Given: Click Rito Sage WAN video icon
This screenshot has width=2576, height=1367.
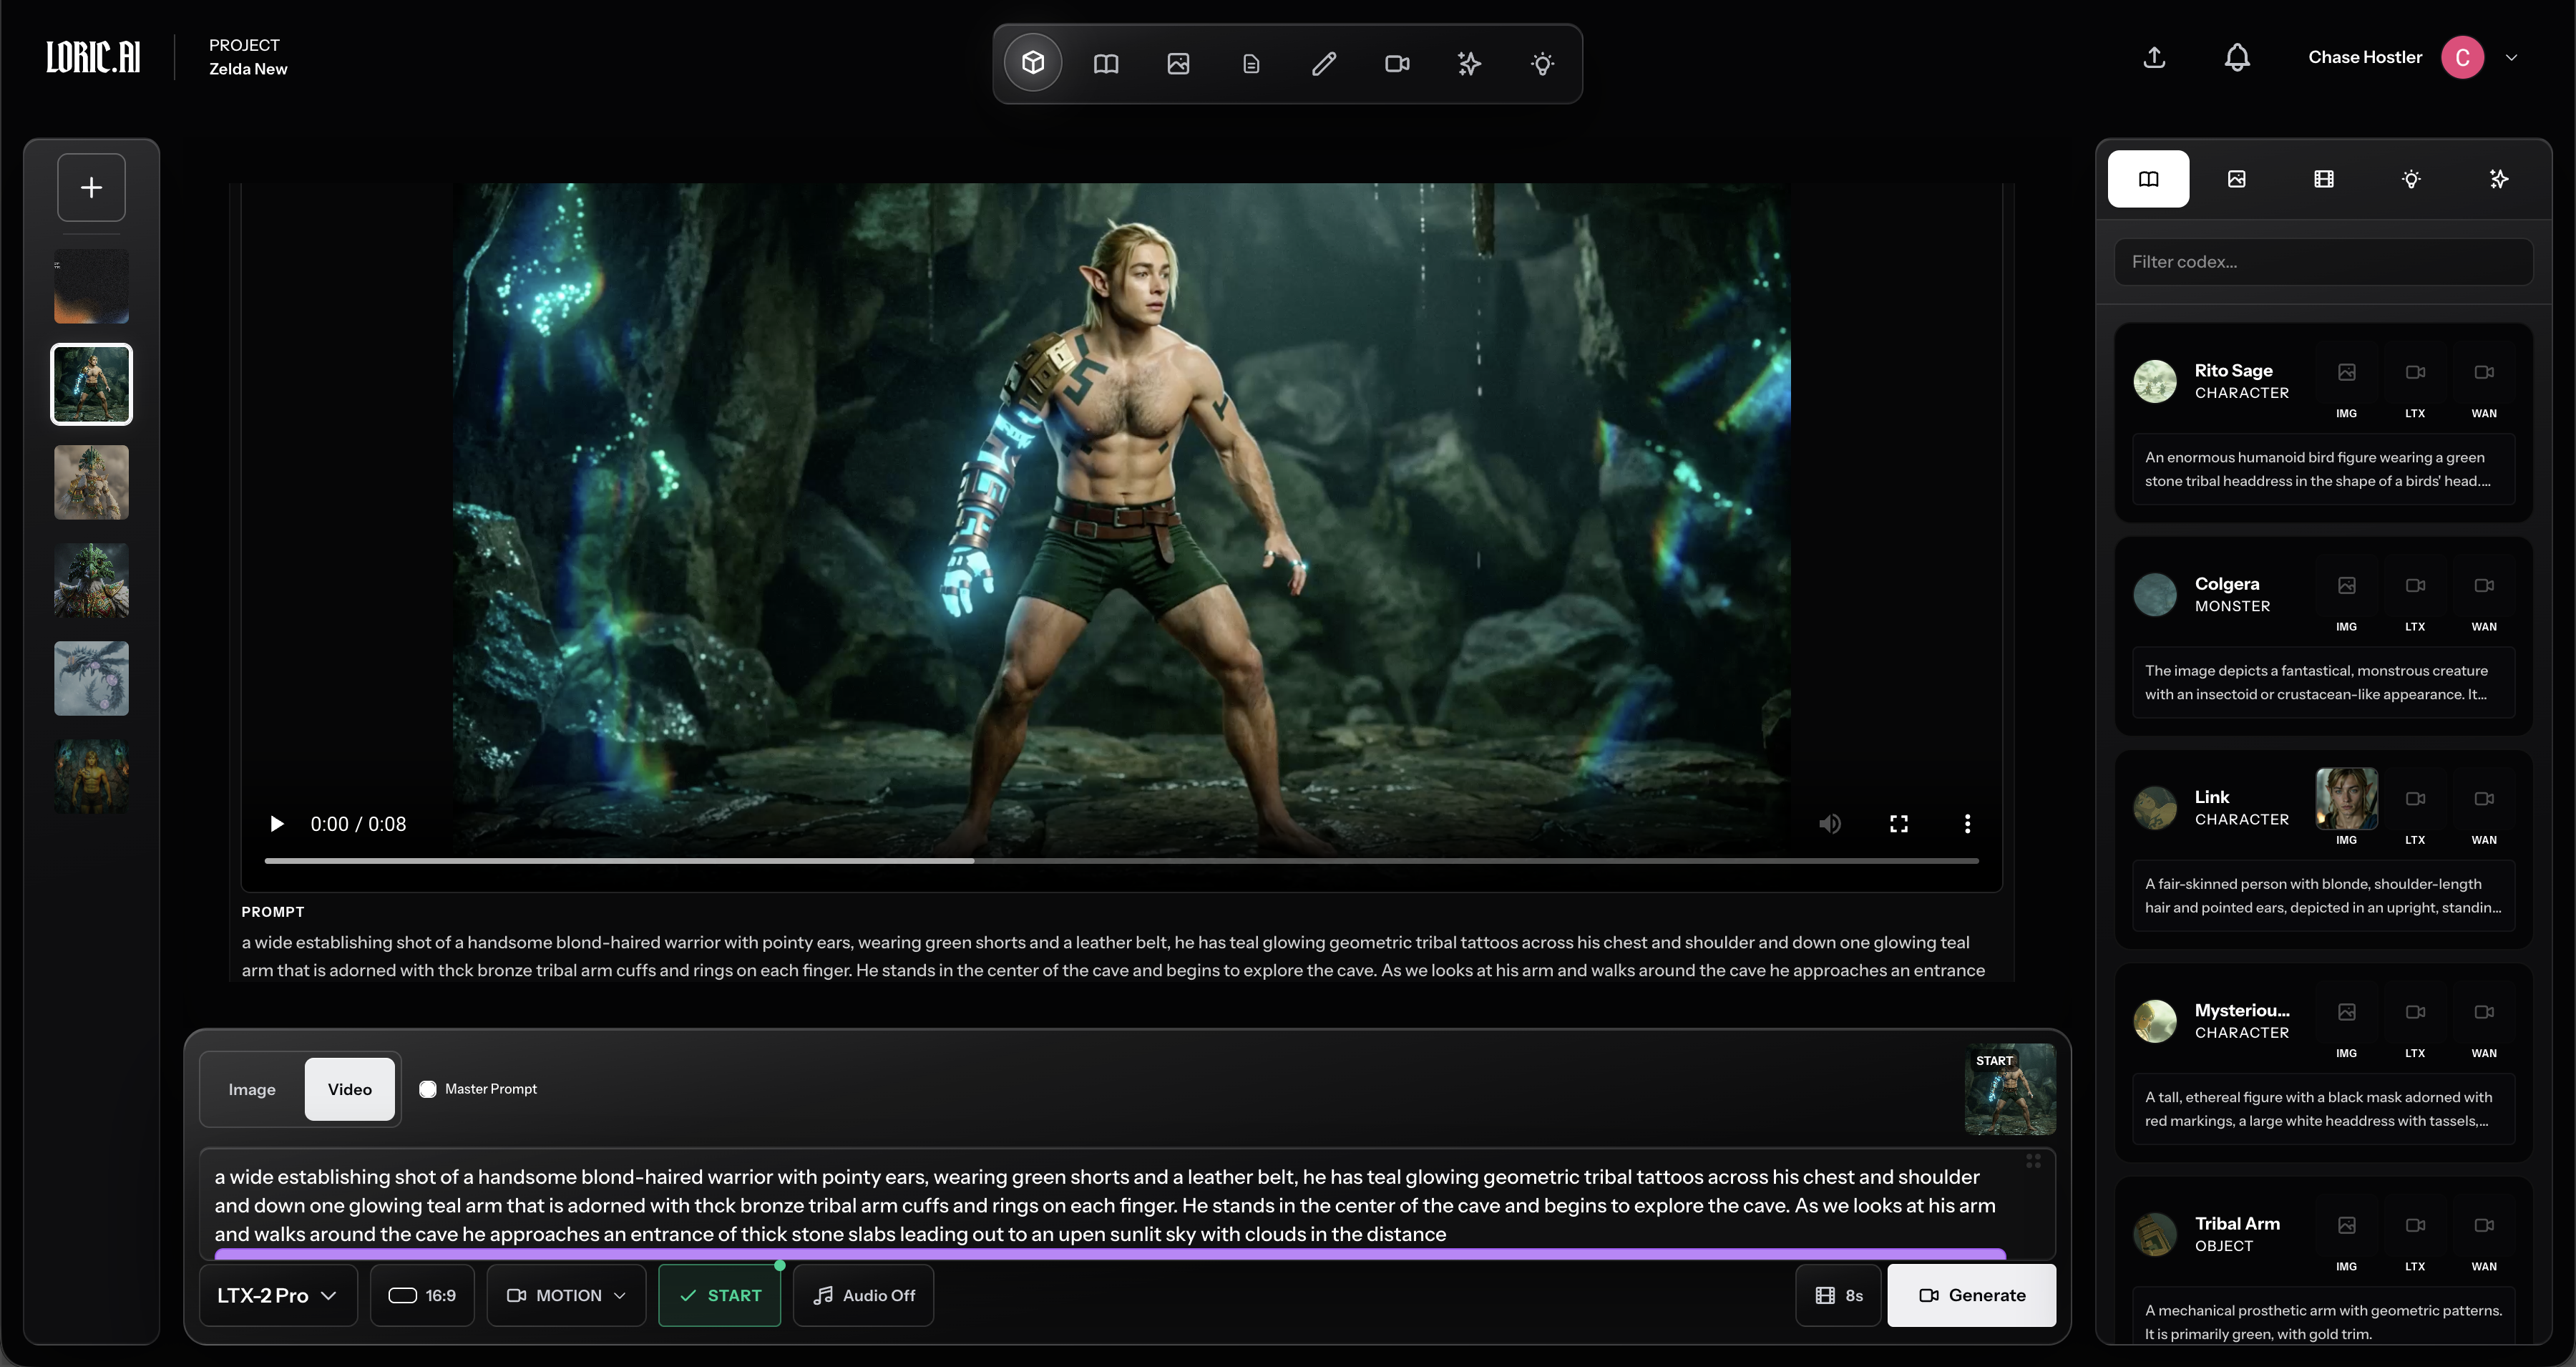Looking at the screenshot, I should point(2484,373).
